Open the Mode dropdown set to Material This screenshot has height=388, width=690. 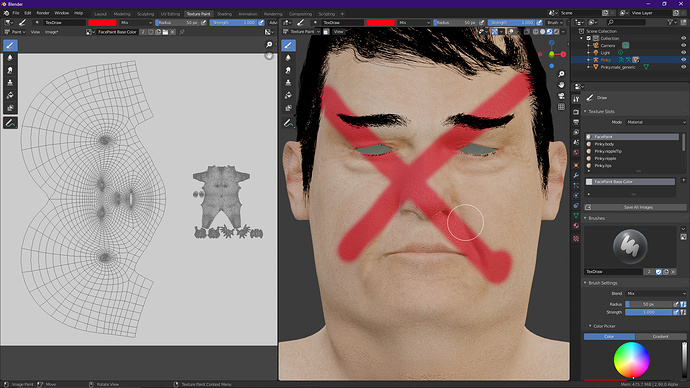point(656,122)
